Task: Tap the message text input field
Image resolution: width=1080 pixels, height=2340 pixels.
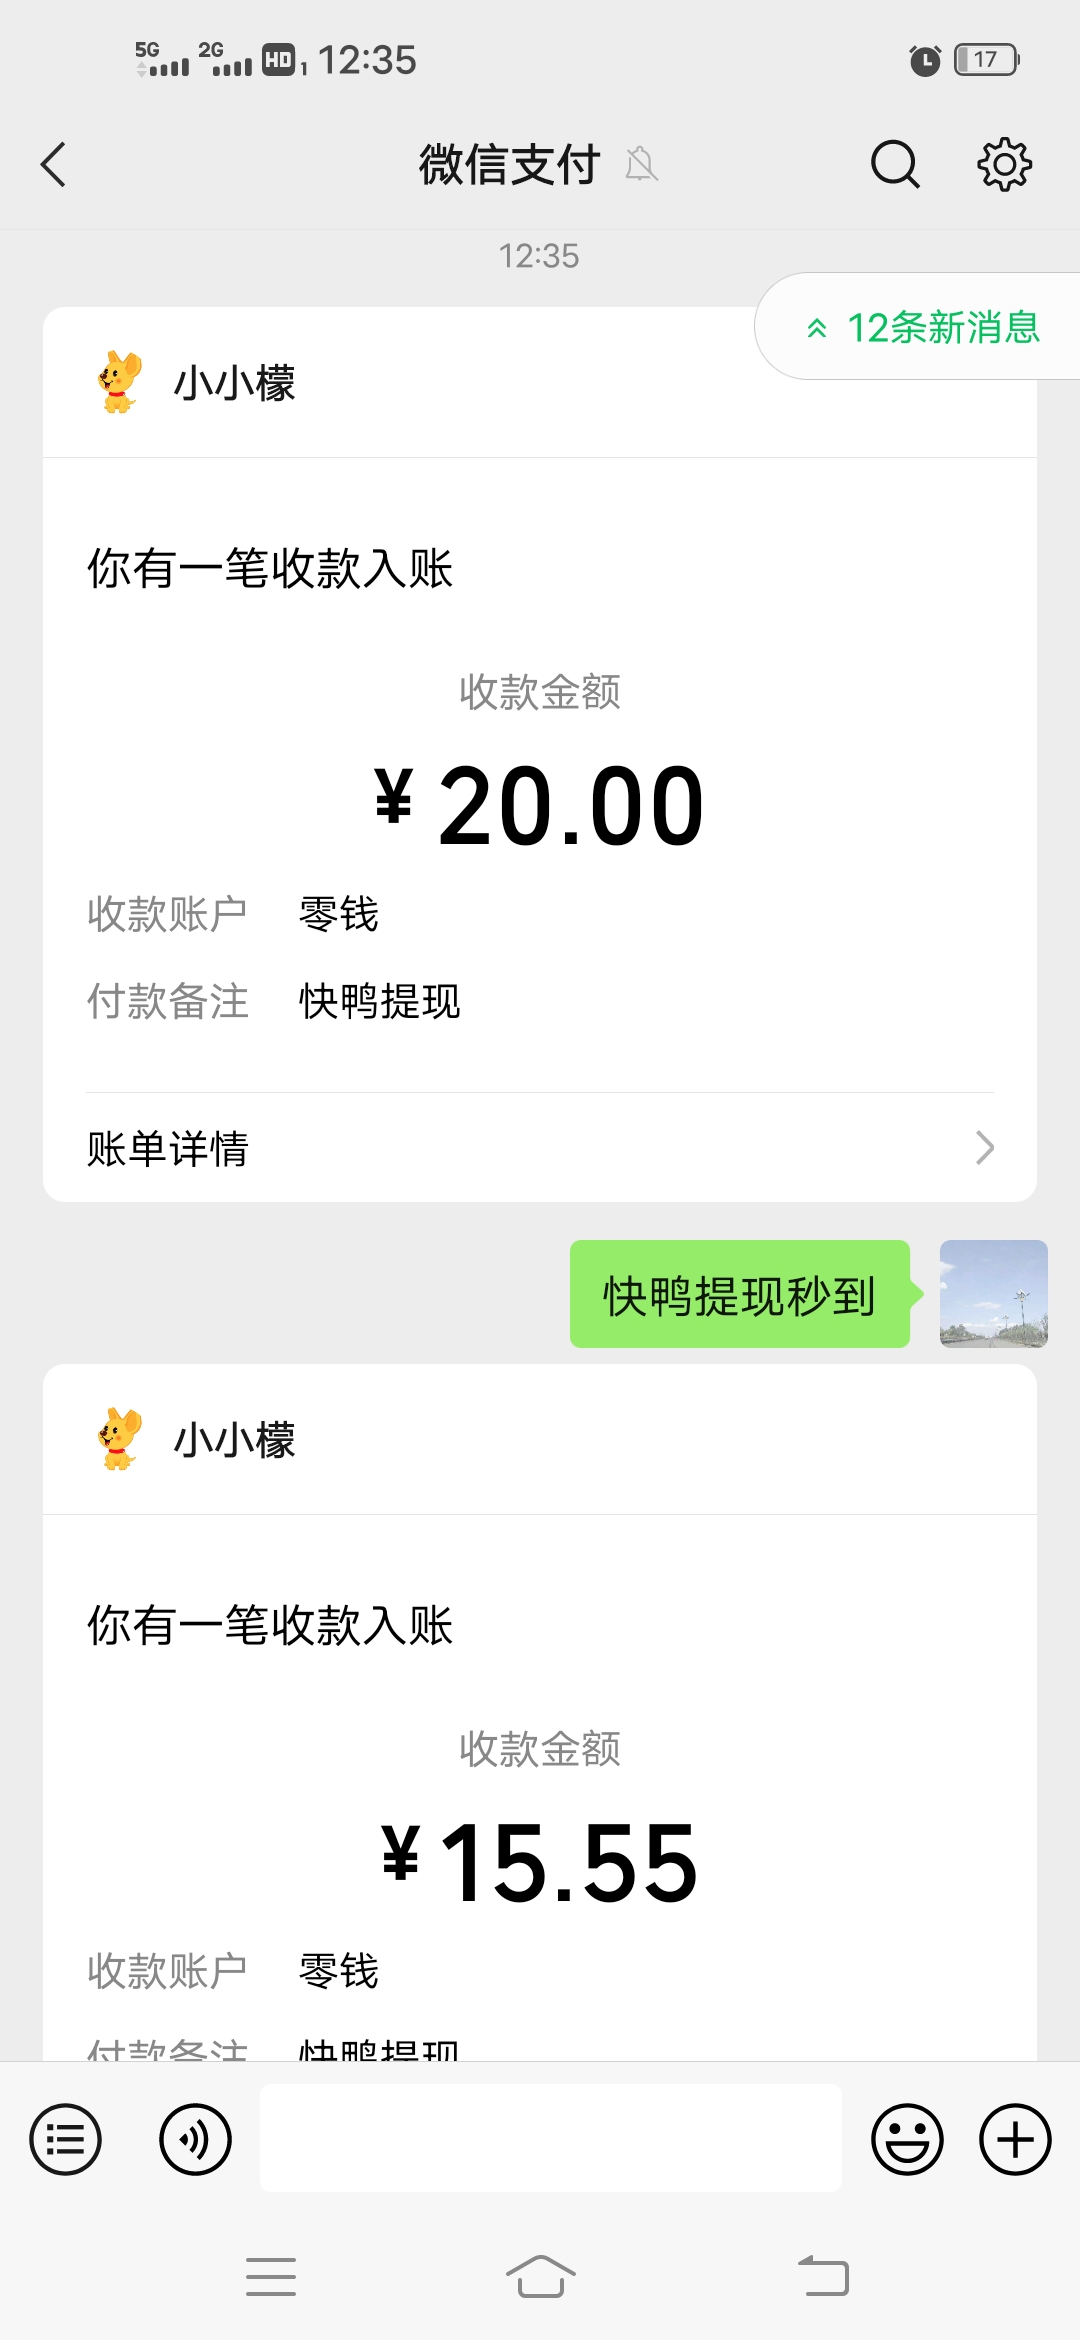Action: click(550, 2138)
